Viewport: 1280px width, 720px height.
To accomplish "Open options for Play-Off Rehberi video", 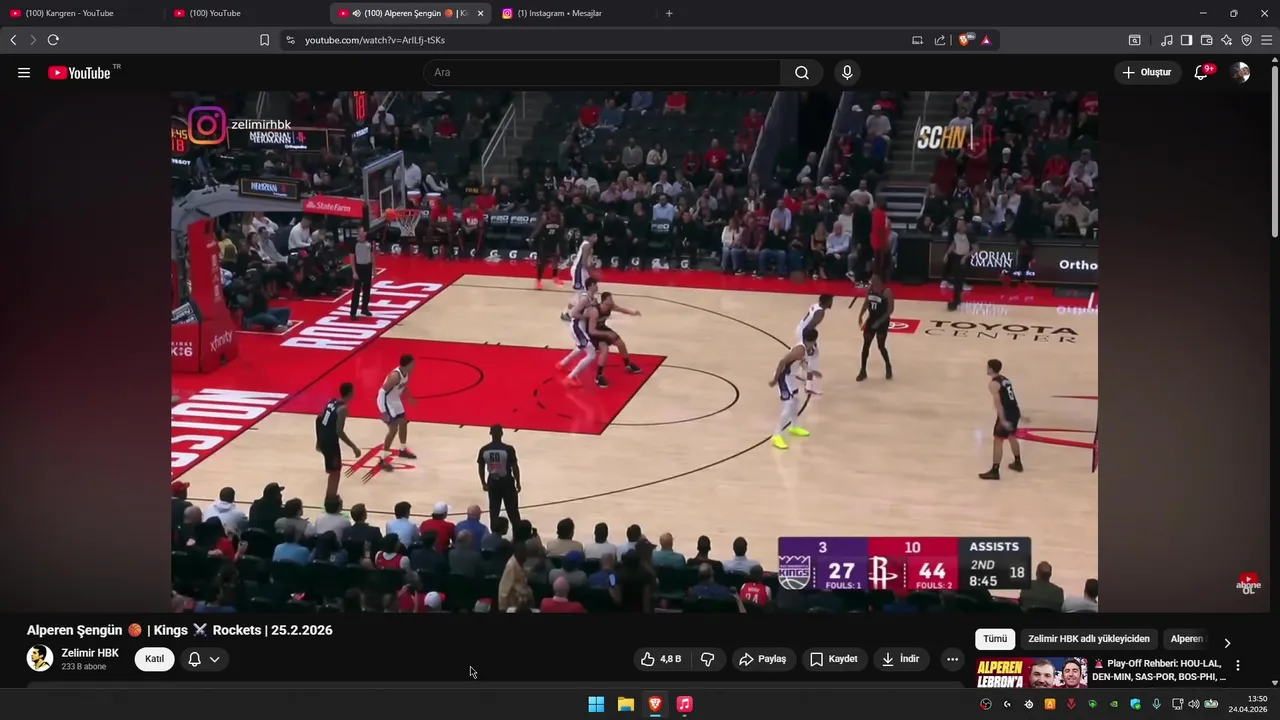I will (1238, 665).
